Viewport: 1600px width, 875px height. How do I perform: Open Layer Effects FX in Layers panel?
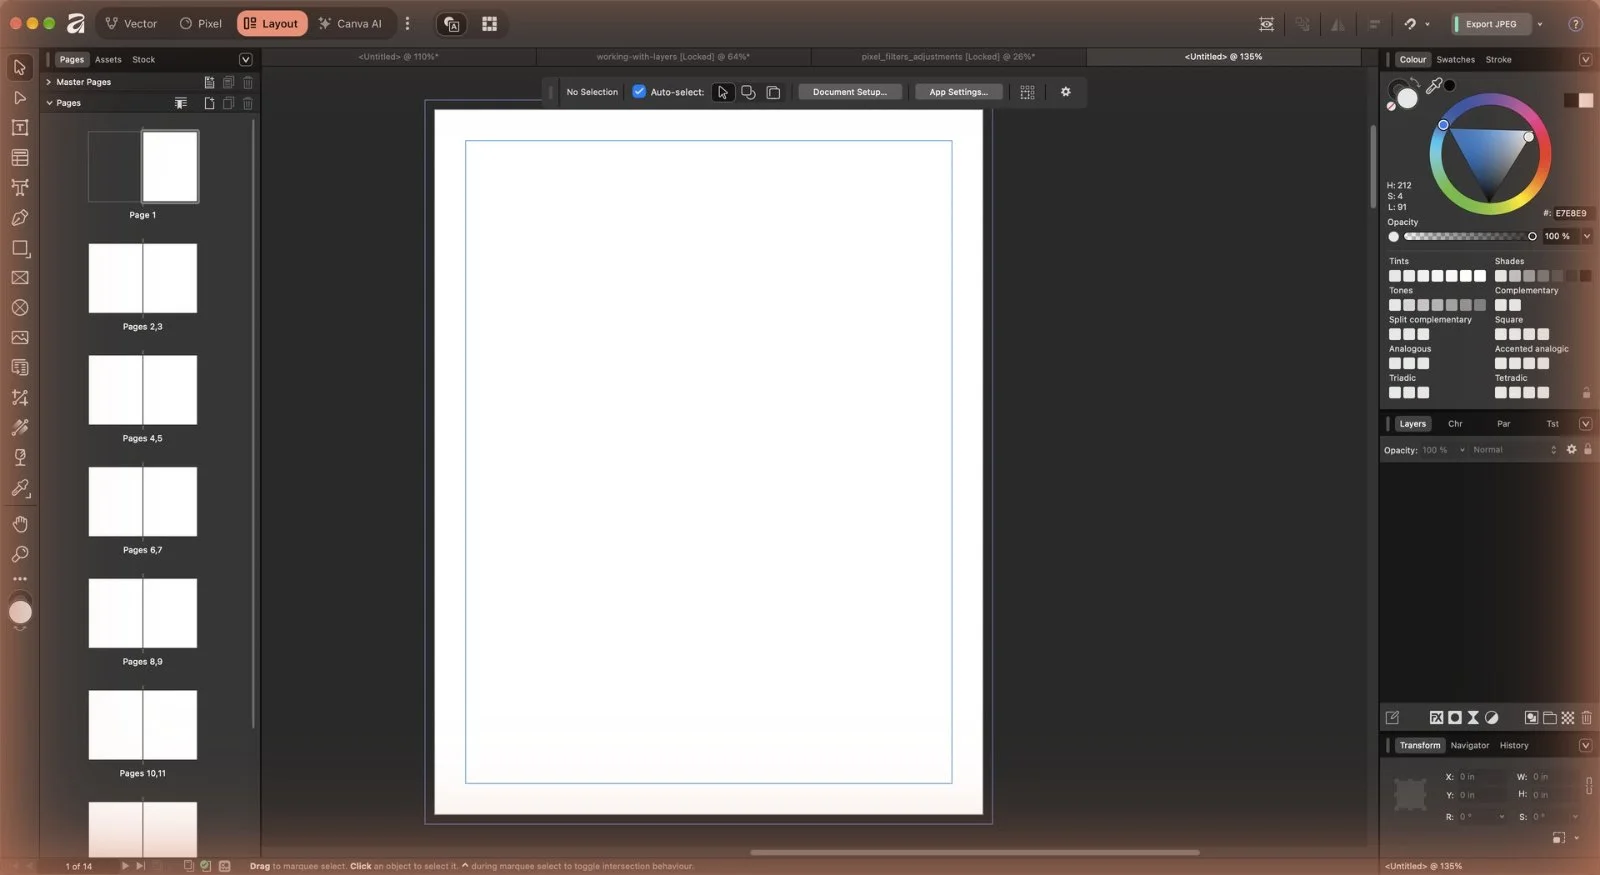(1436, 717)
